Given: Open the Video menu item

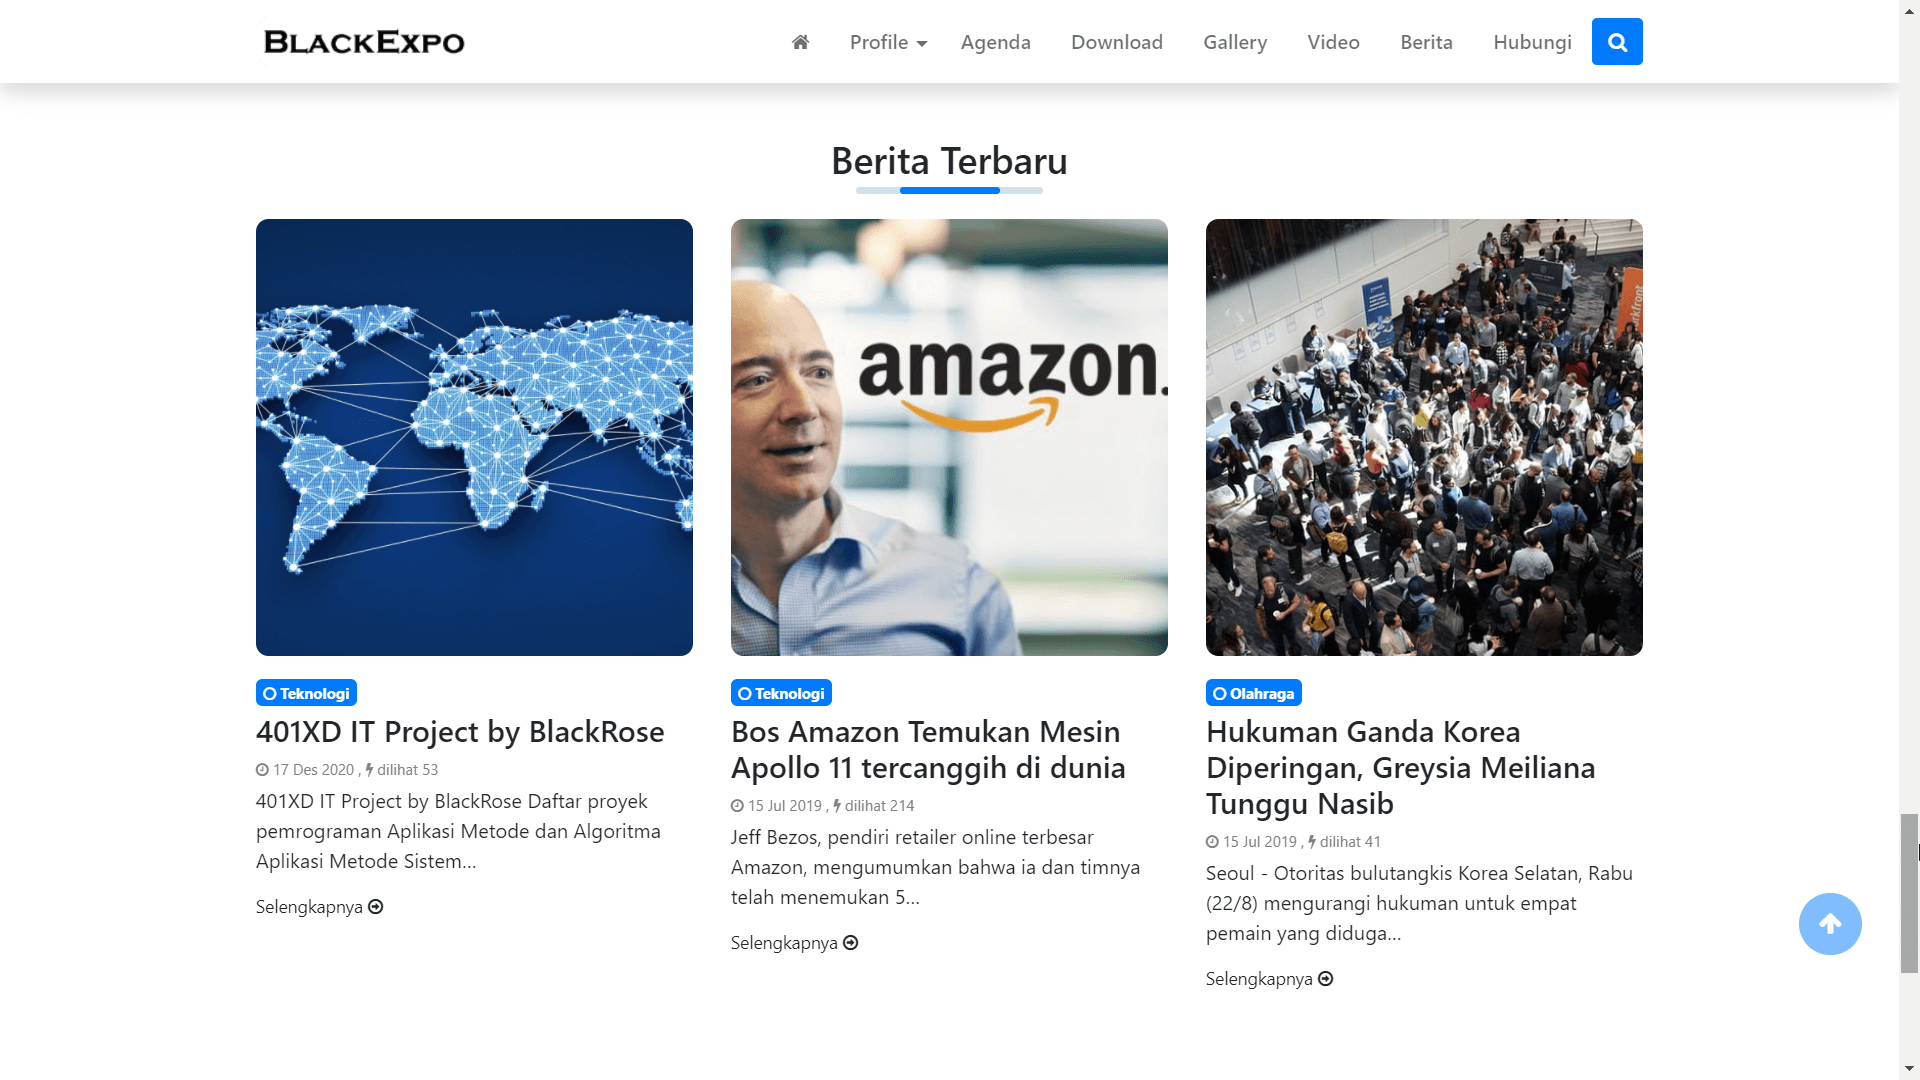Looking at the screenshot, I should pos(1333,42).
